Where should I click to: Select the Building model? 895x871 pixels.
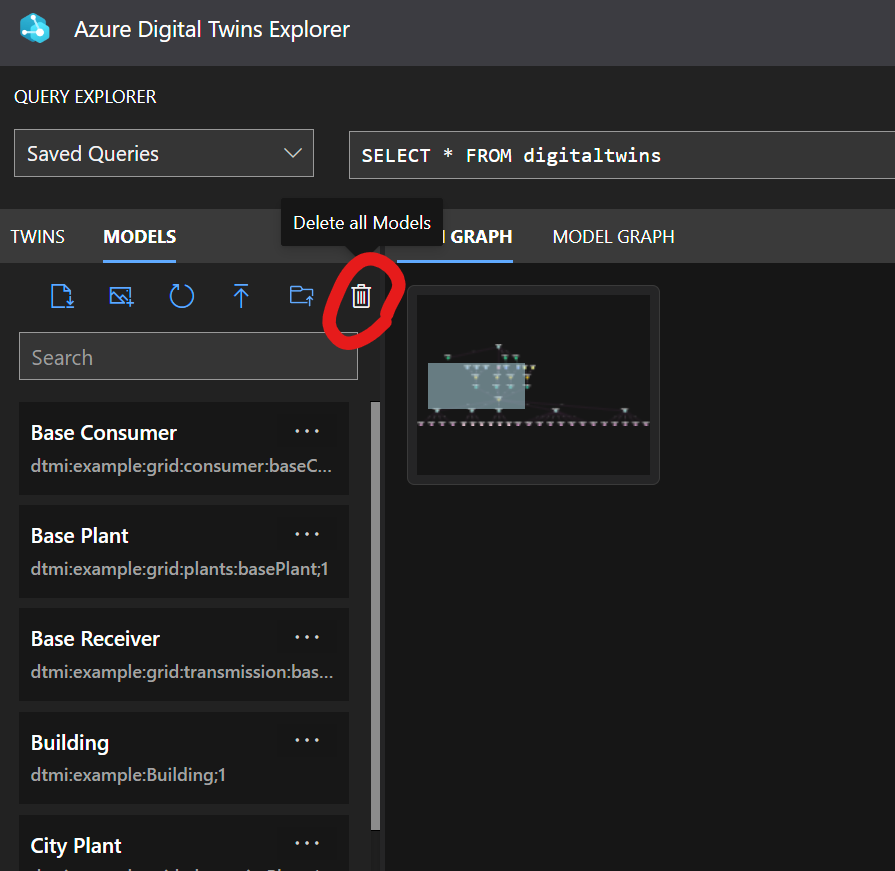184,758
